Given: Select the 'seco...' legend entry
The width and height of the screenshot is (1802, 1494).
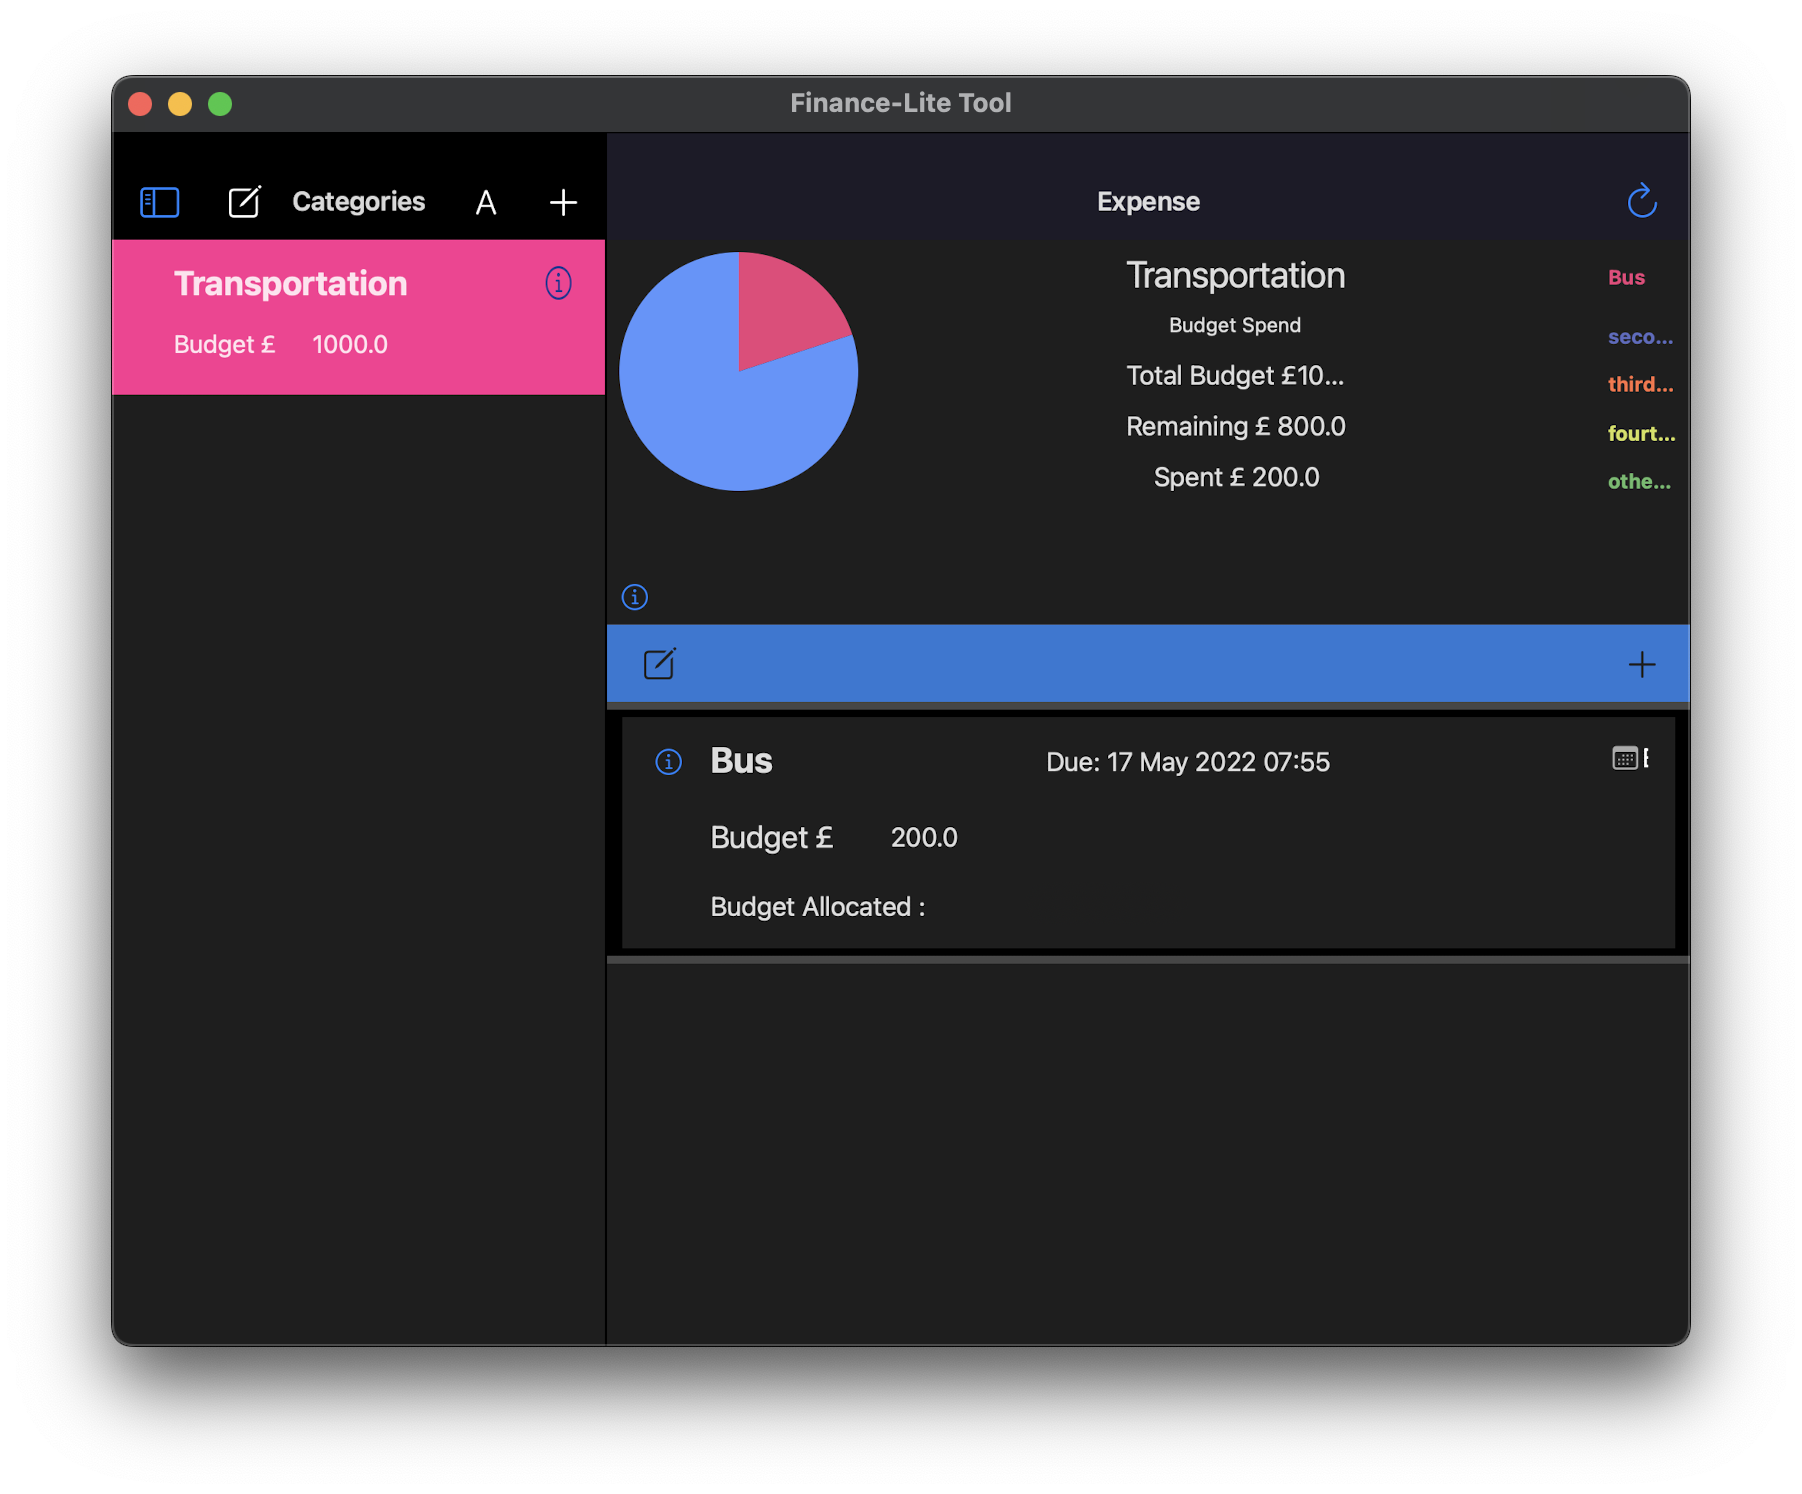Looking at the screenshot, I should pos(1640,337).
